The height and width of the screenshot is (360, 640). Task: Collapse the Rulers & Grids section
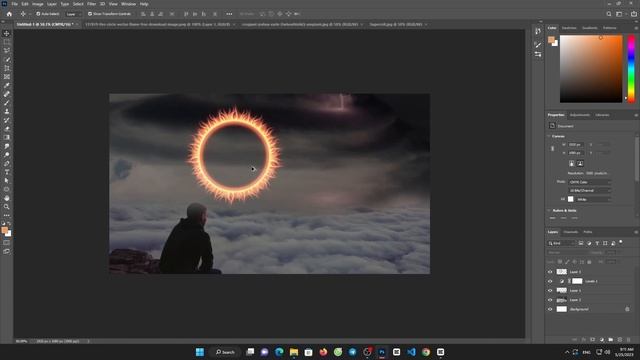pyautogui.click(x=549, y=211)
